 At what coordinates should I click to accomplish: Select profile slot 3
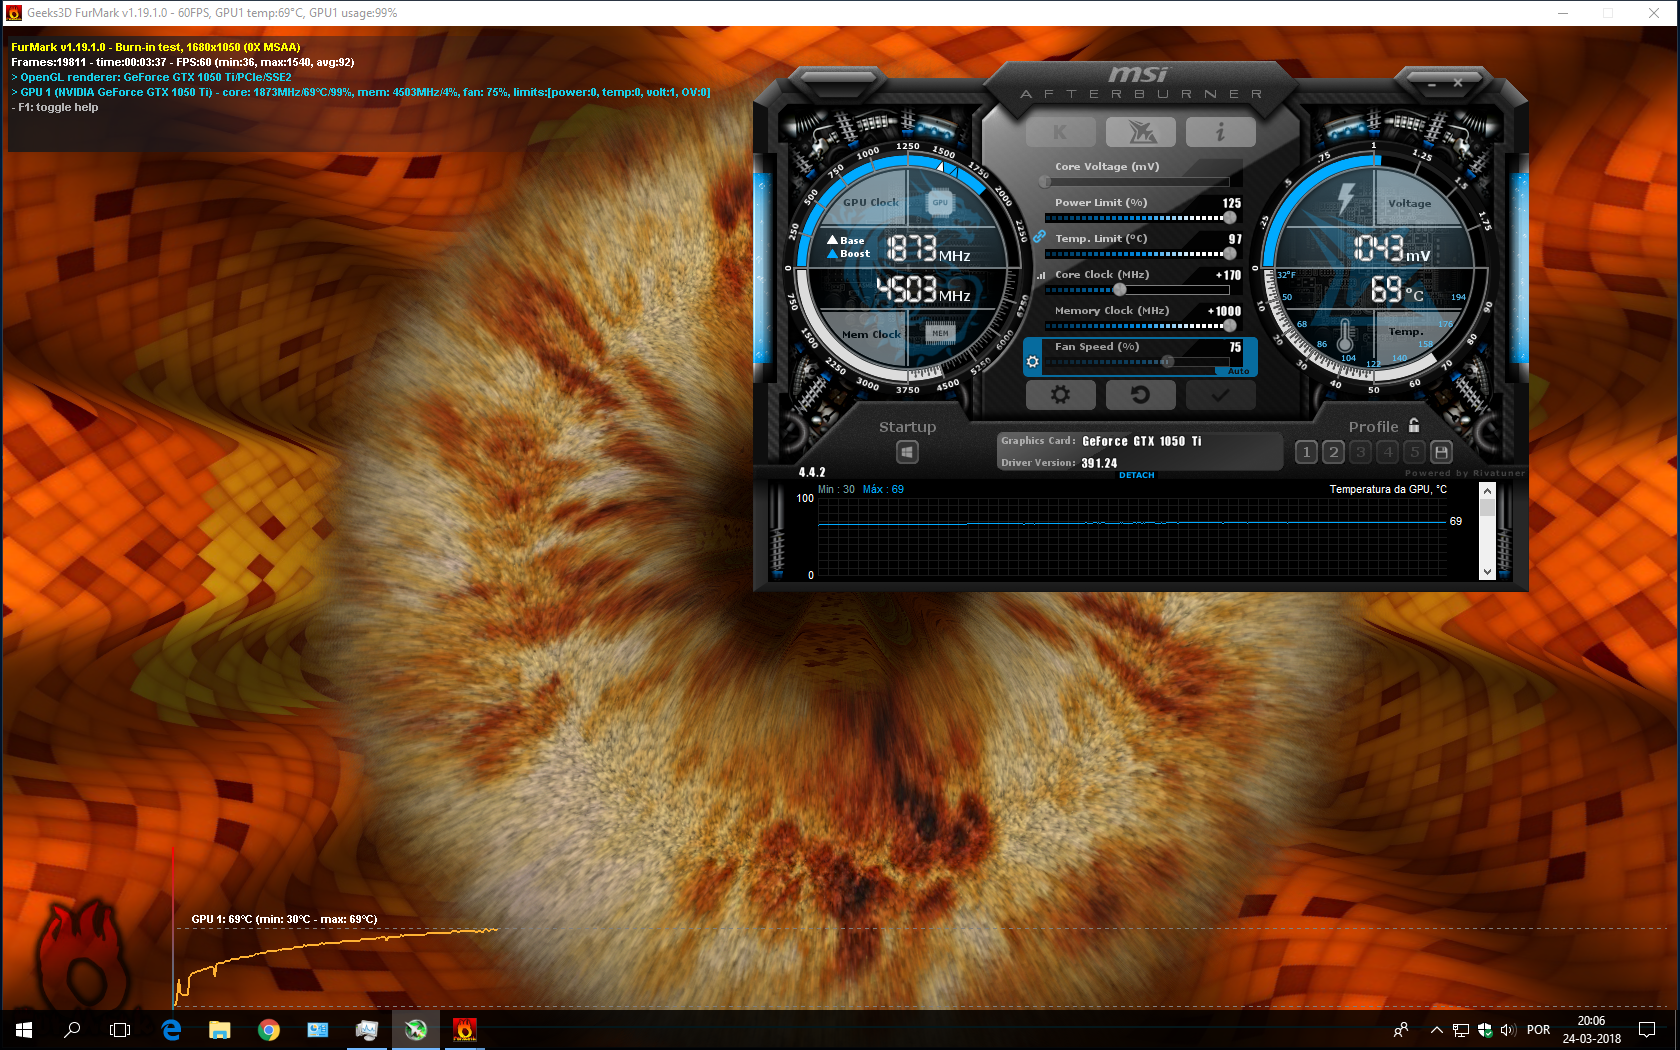(x=1360, y=452)
